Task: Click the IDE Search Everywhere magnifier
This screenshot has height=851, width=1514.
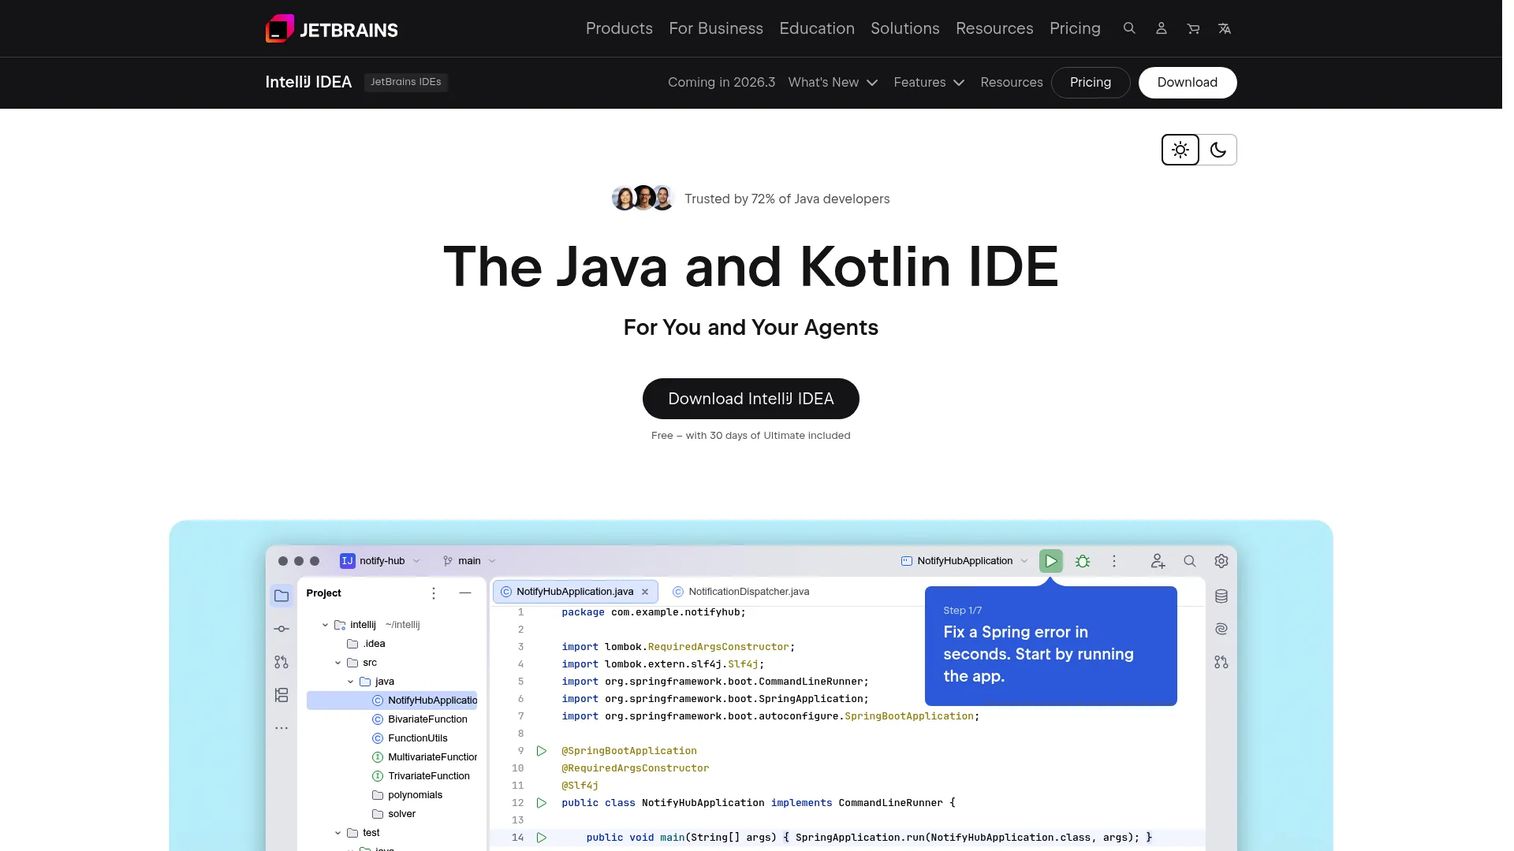Action: coord(1190,561)
